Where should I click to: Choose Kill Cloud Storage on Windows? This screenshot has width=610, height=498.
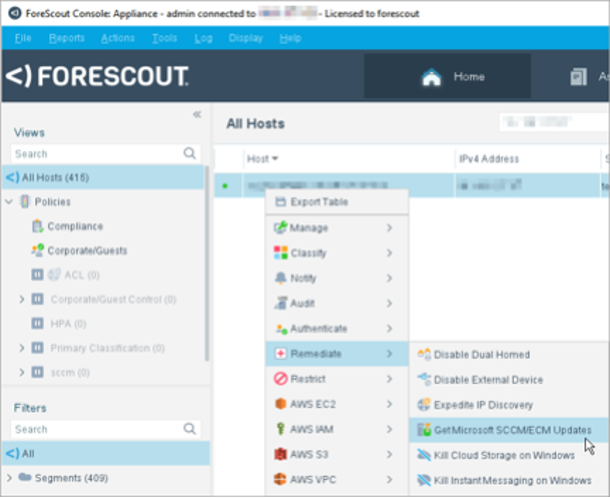tap(509, 455)
